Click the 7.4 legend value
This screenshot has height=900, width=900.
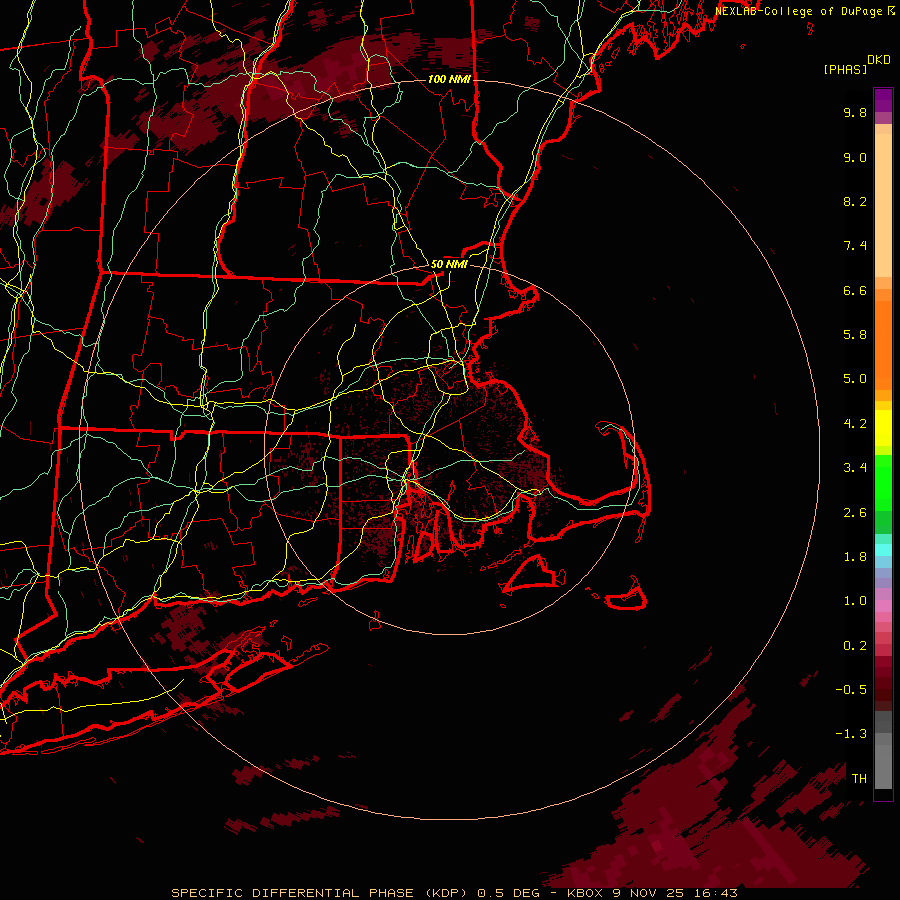[855, 246]
